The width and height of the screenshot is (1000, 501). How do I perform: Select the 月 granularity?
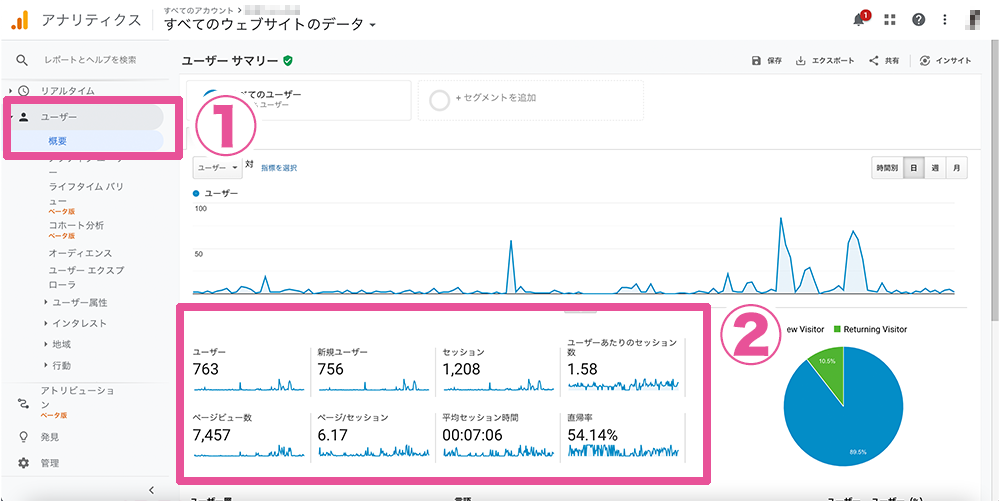[x=957, y=168]
